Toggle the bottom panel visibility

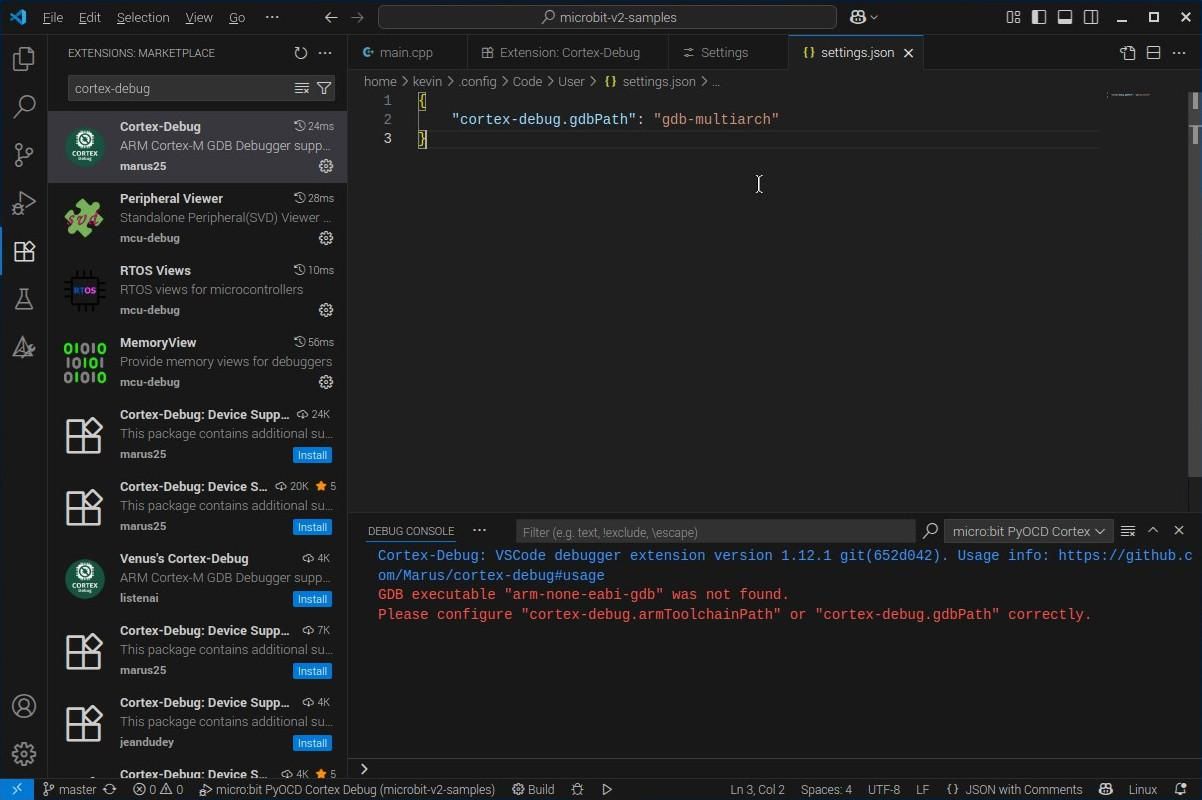1065,17
